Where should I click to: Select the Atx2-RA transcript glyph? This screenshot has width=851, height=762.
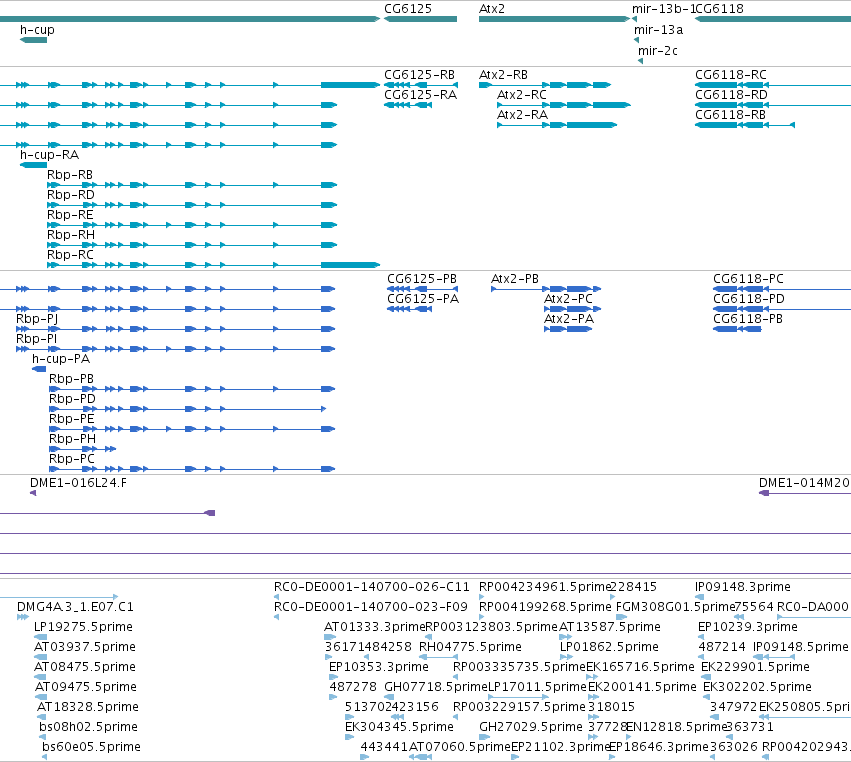(557, 125)
